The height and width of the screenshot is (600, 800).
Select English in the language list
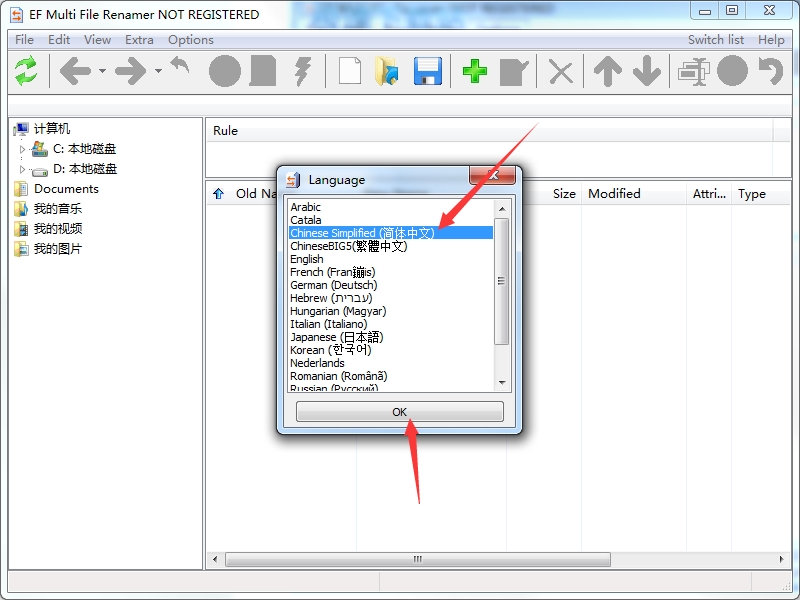pos(307,259)
